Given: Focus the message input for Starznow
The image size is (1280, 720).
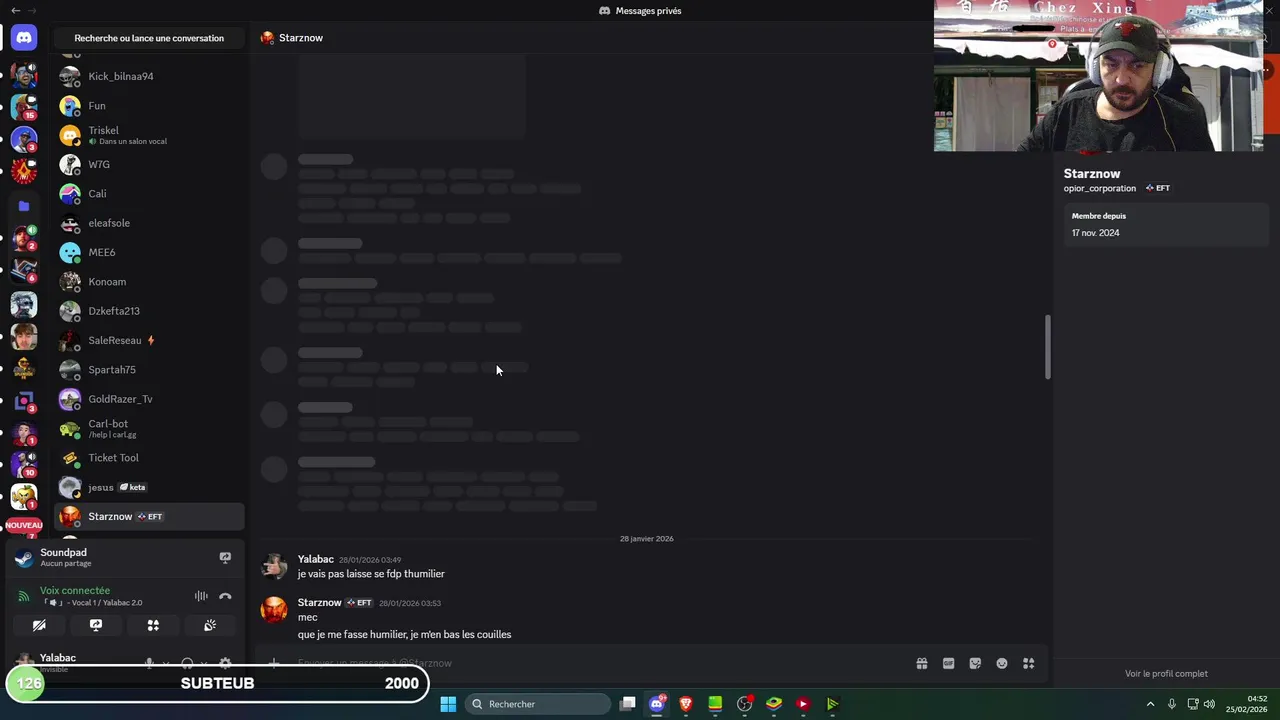Looking at the screenshot, I should (600, 663).
